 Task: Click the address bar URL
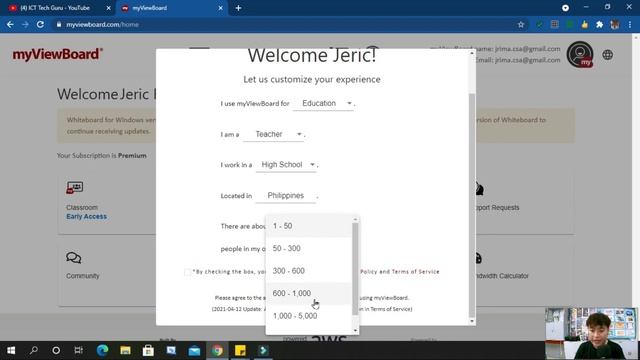(102, 24)
